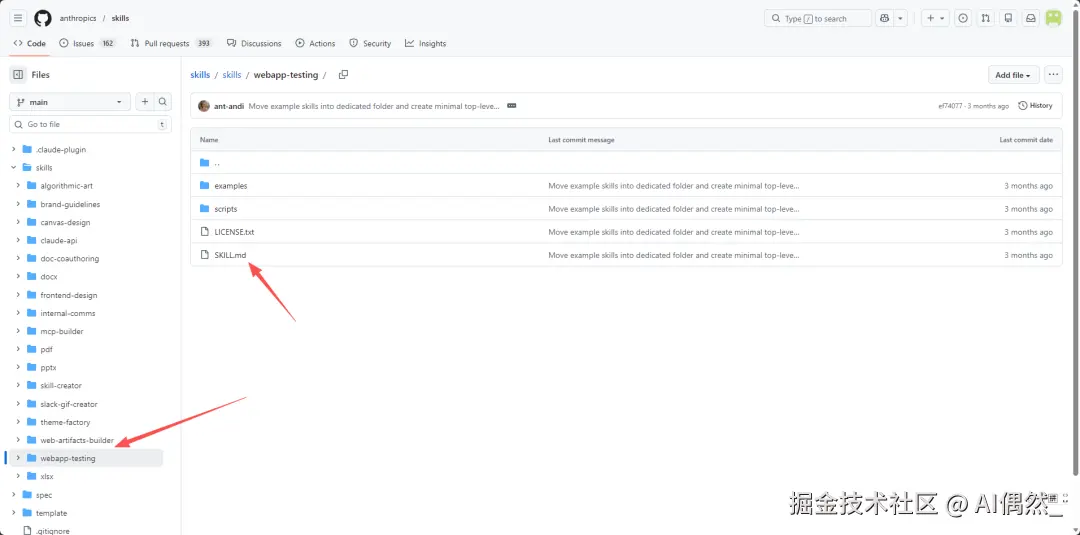The height and width of the screenshot is (535, 1080).
Task: Switch to the Issues tab
Action: [87, 43]
